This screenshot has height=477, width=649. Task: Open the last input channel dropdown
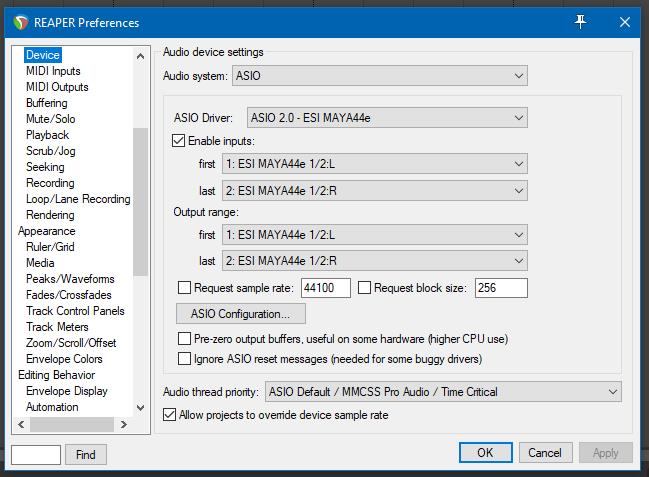click(x=375, y=190)
